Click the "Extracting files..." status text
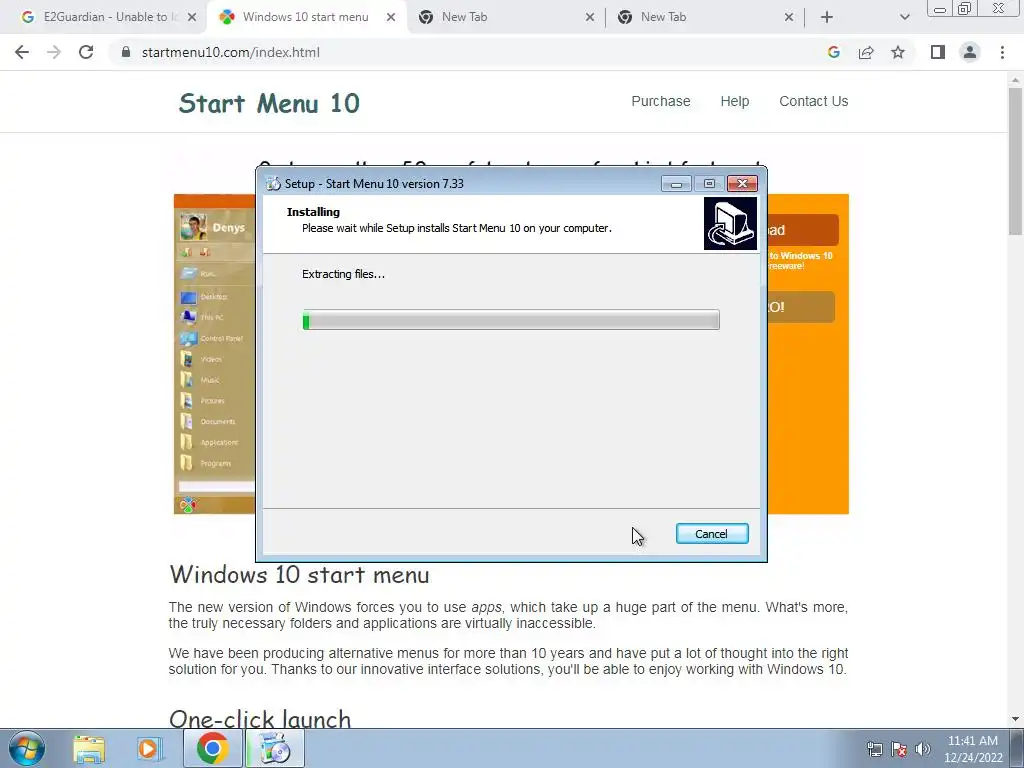The height and width of the screenshot is (768, 1024). click(344, 274)
